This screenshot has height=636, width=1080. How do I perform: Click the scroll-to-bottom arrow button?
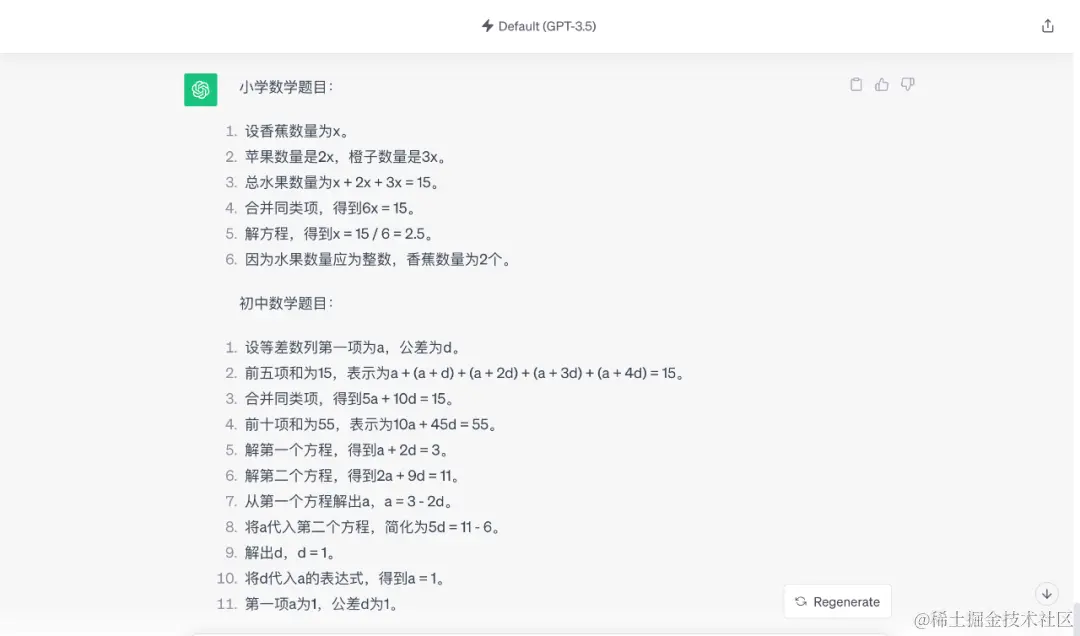(1047, 593)
